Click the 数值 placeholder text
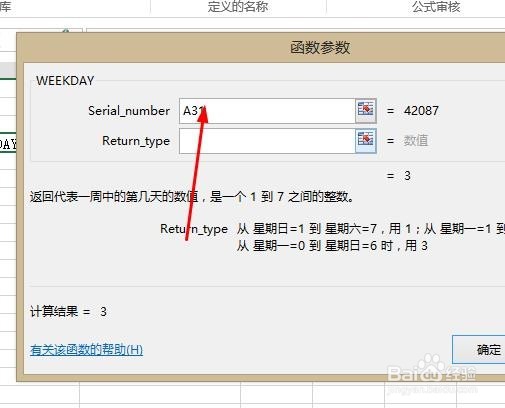 416,141
